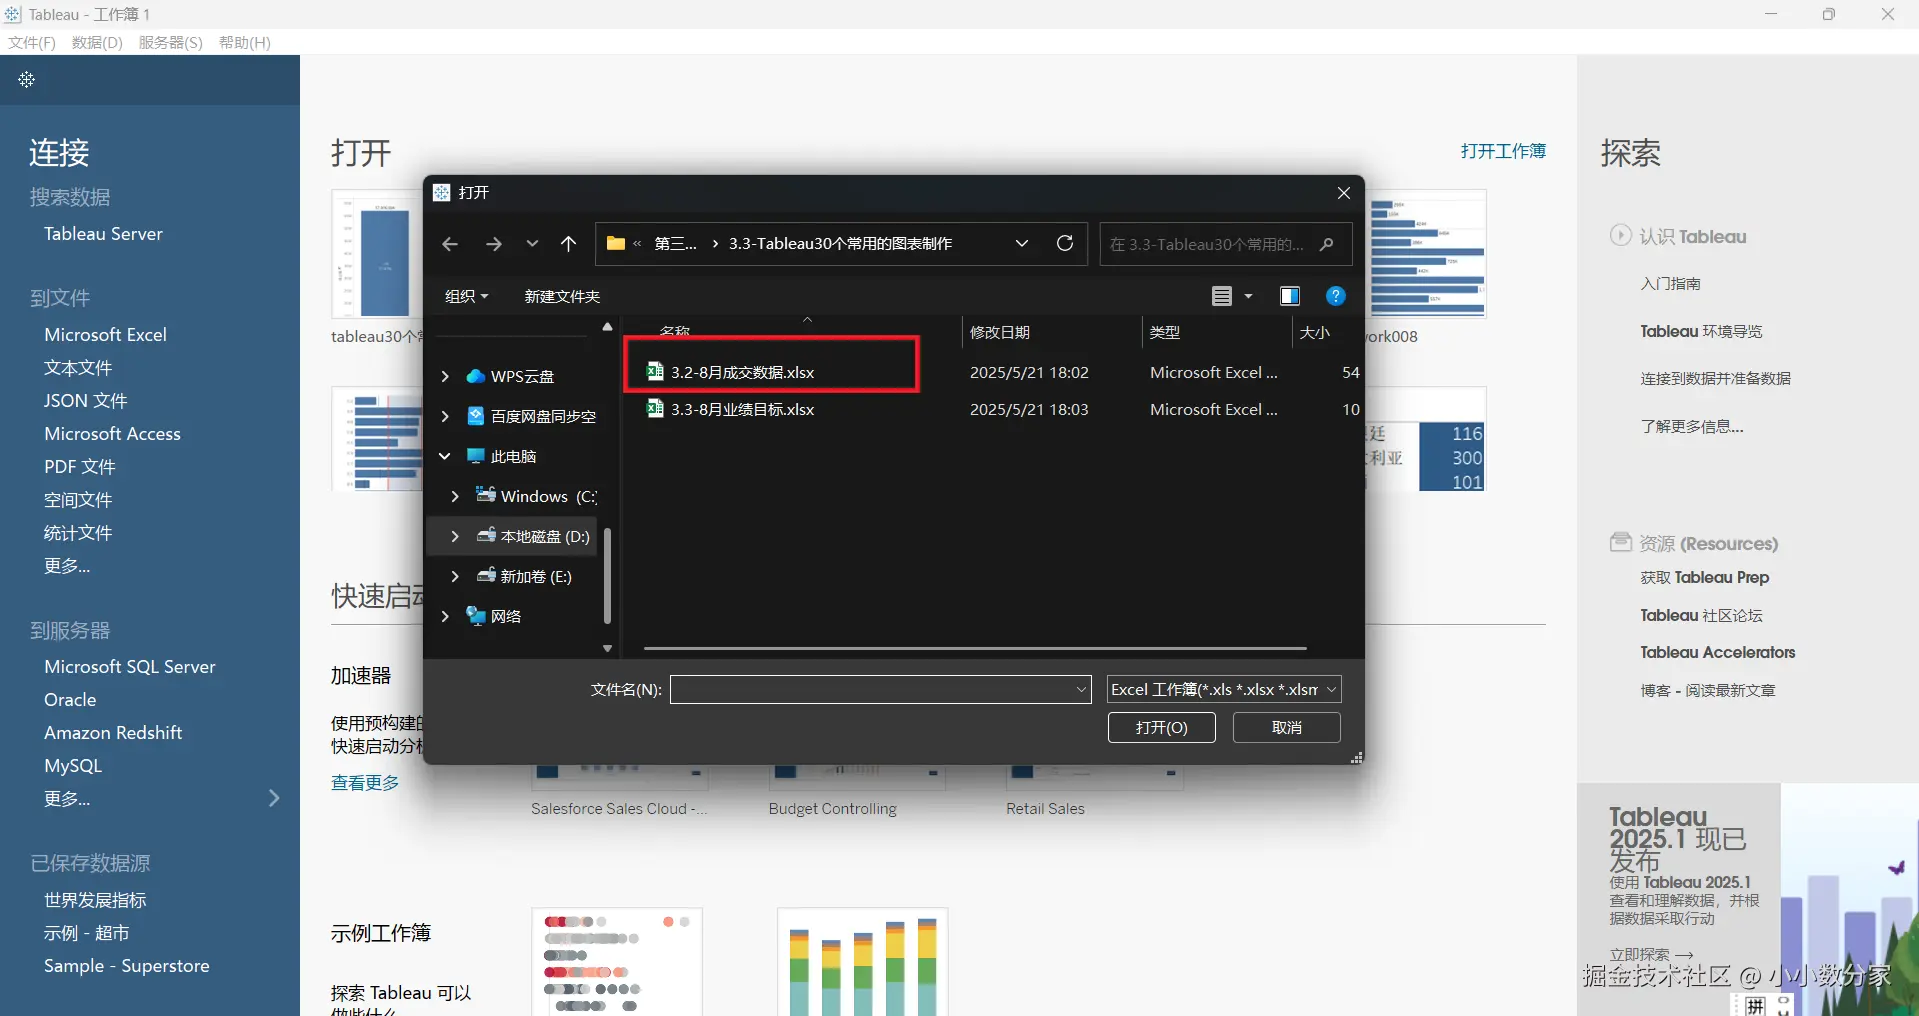Click 新建文件夹 button
Screen dimensions: 1919x1016
click(562, 296)
